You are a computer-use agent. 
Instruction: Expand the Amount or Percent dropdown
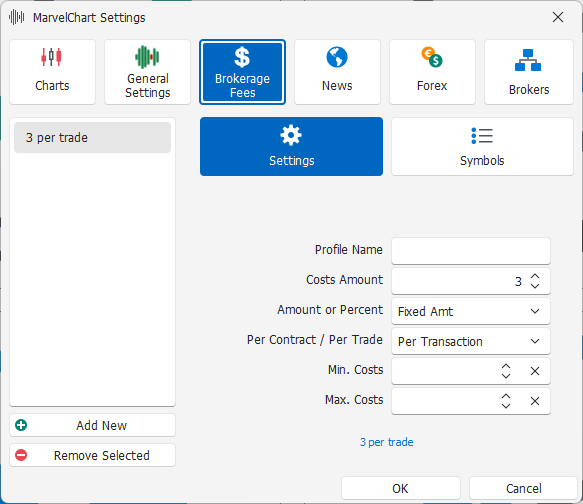(471, 311)
